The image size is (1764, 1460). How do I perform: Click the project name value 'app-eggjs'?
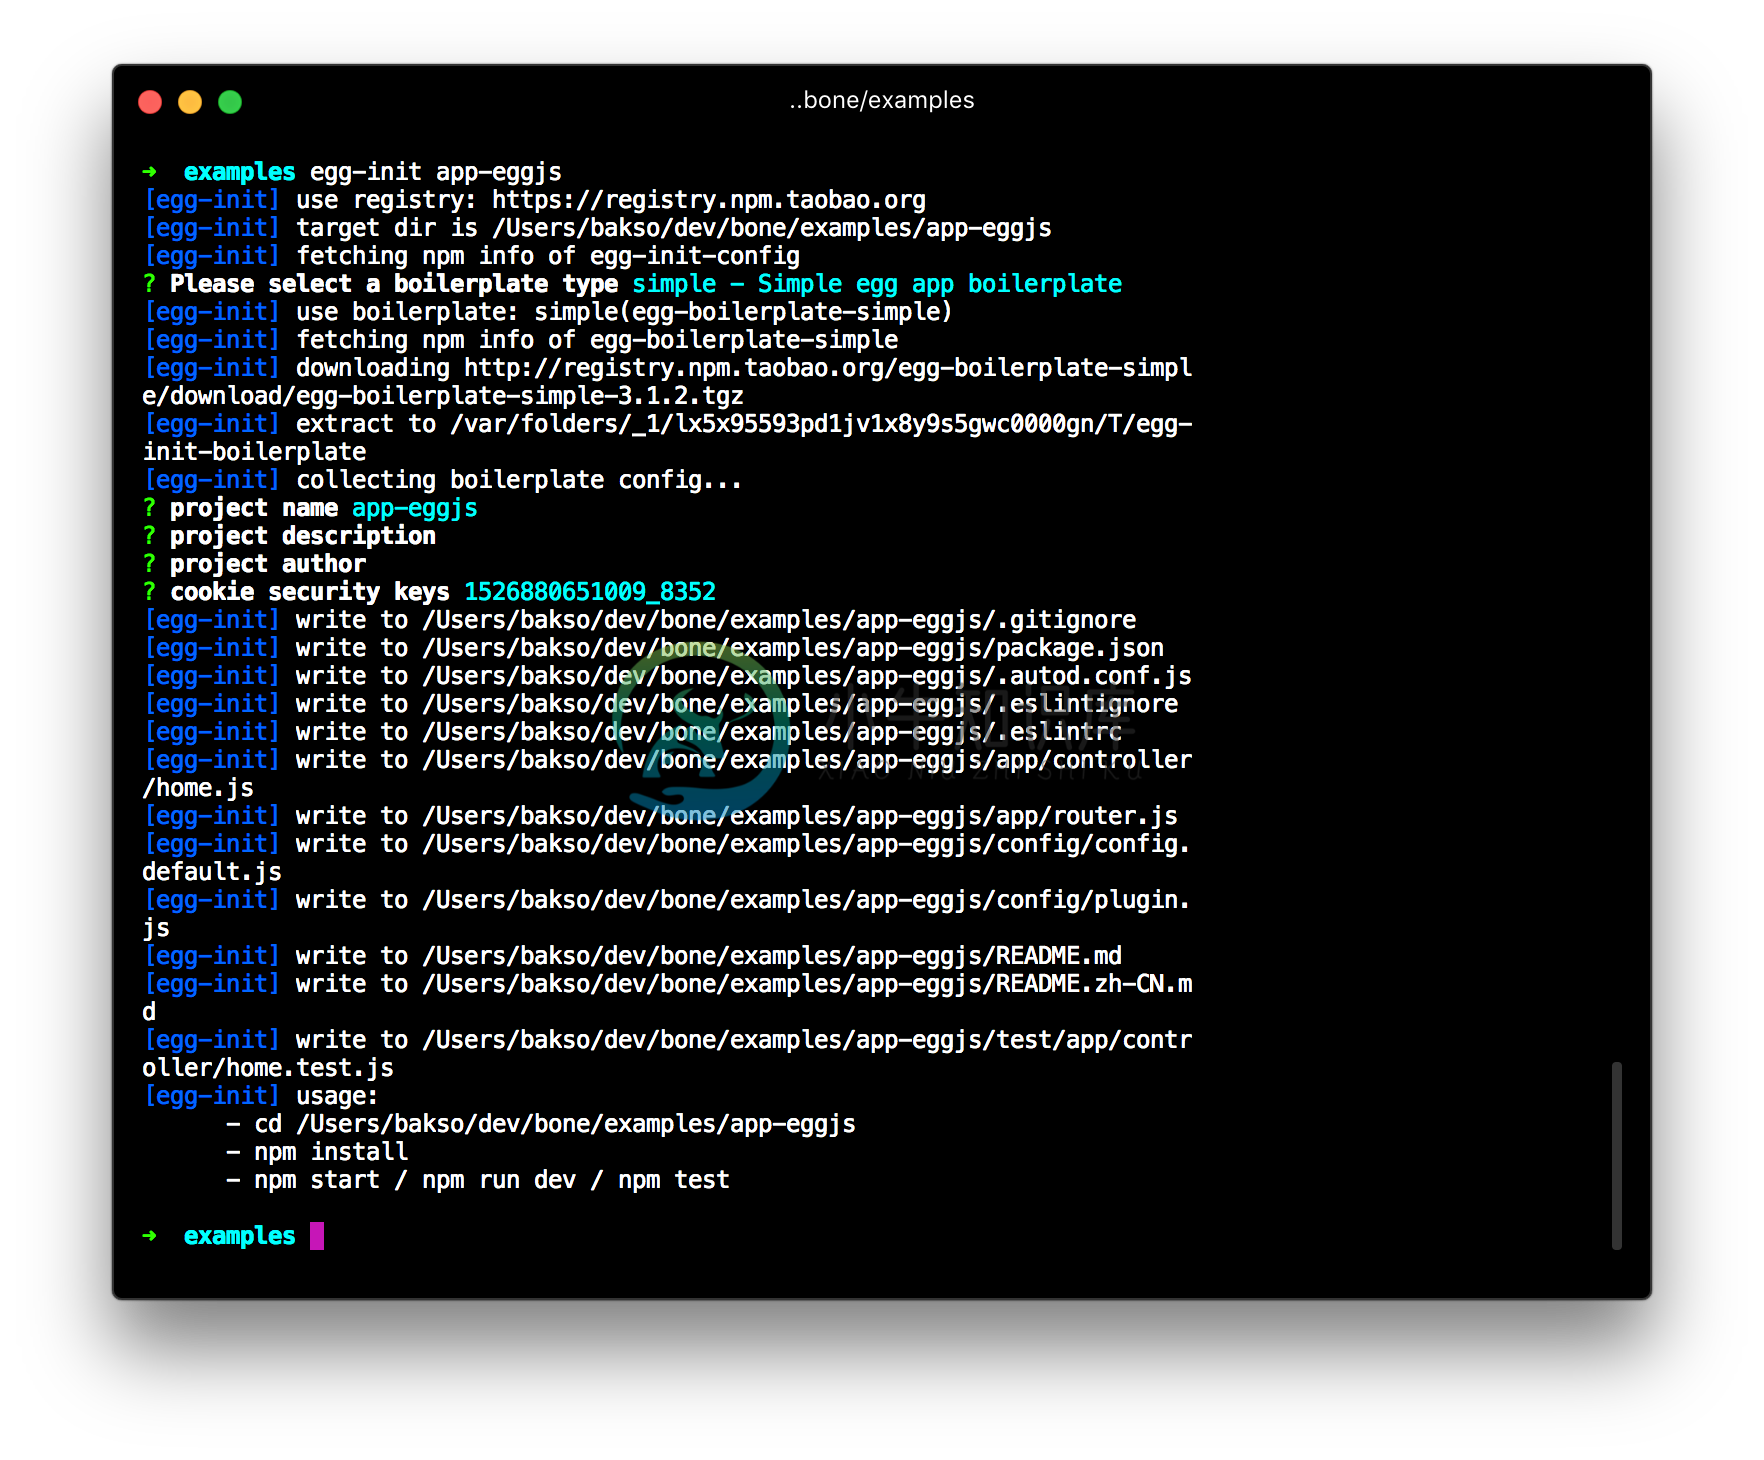click(x=415, y=508)
